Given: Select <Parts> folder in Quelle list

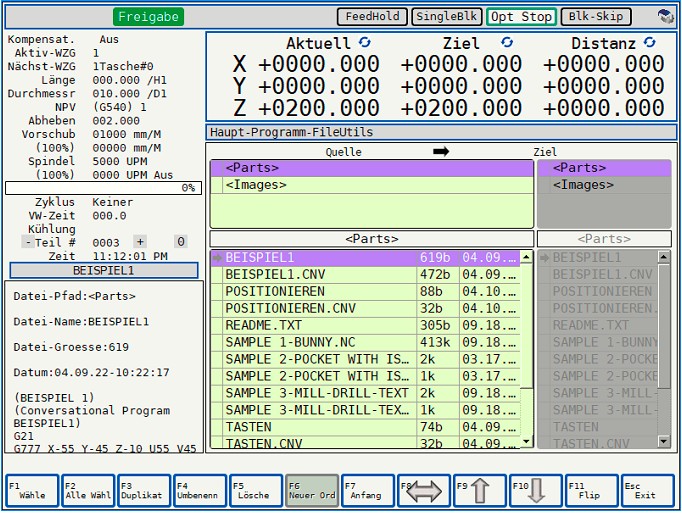Looking at the screenshot, I should (372, 168).
